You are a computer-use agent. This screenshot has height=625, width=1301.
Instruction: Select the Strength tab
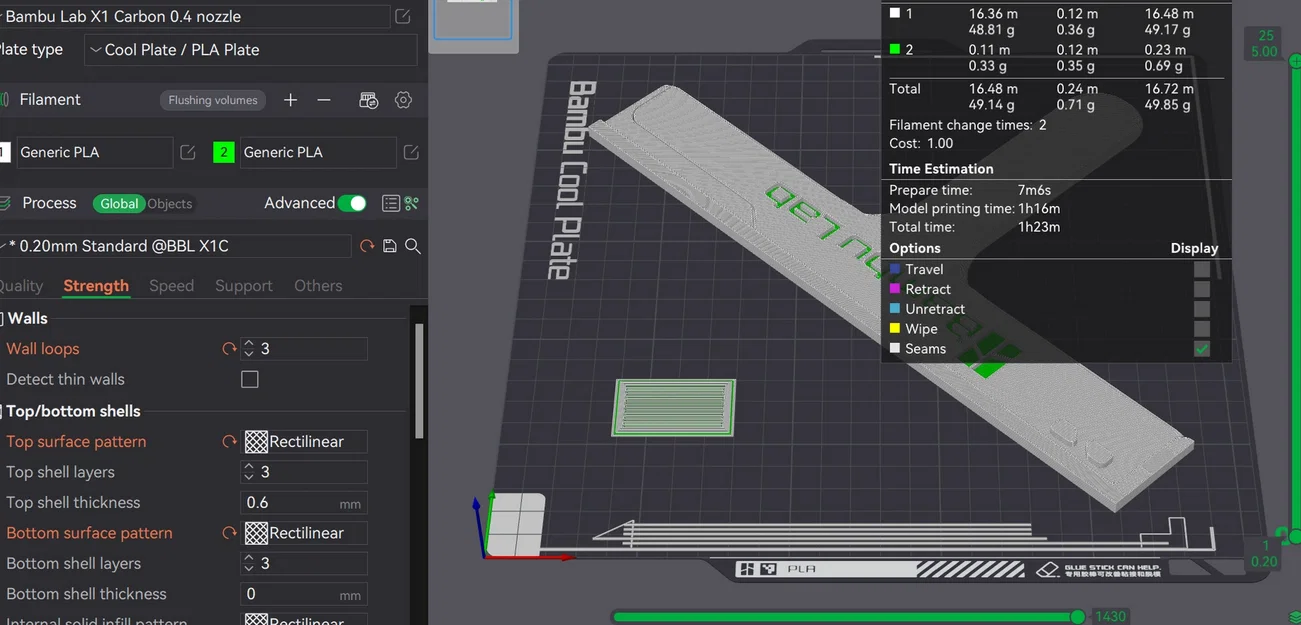(x=96, y=286)
